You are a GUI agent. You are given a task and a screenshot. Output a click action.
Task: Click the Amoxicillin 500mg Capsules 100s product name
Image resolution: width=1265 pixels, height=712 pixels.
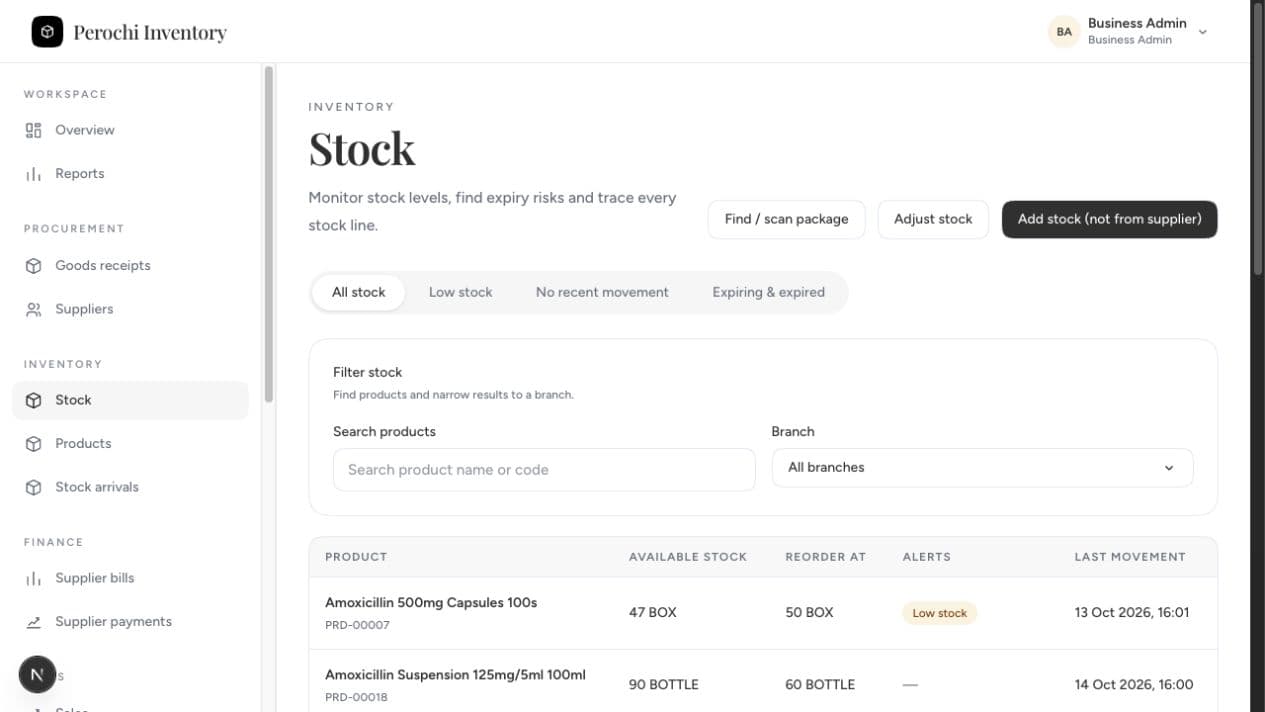click(431, 603)
